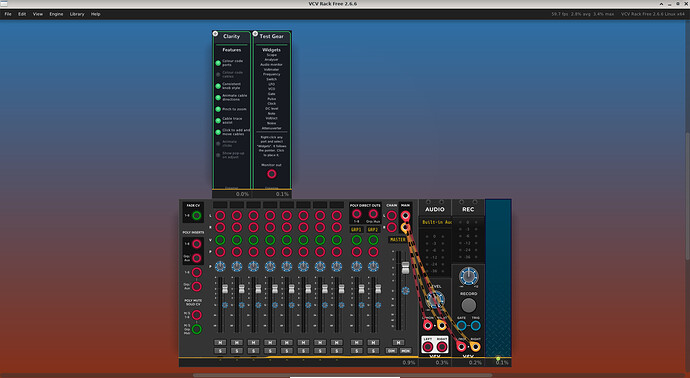The height and width of the screenshot is (378, 690).
Task: Enable Colour code cables feature
Action: (218, 74)
